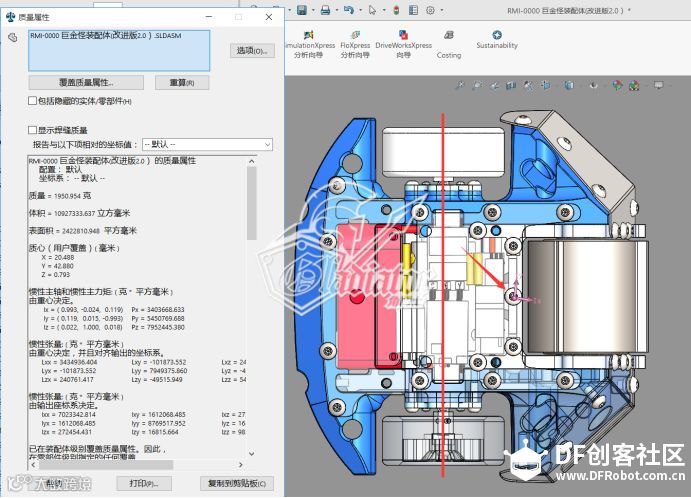Screen dimensions: 691x498
Task: Launch SimulationXpress analysis wizard
Action: (x=309, y=44)
